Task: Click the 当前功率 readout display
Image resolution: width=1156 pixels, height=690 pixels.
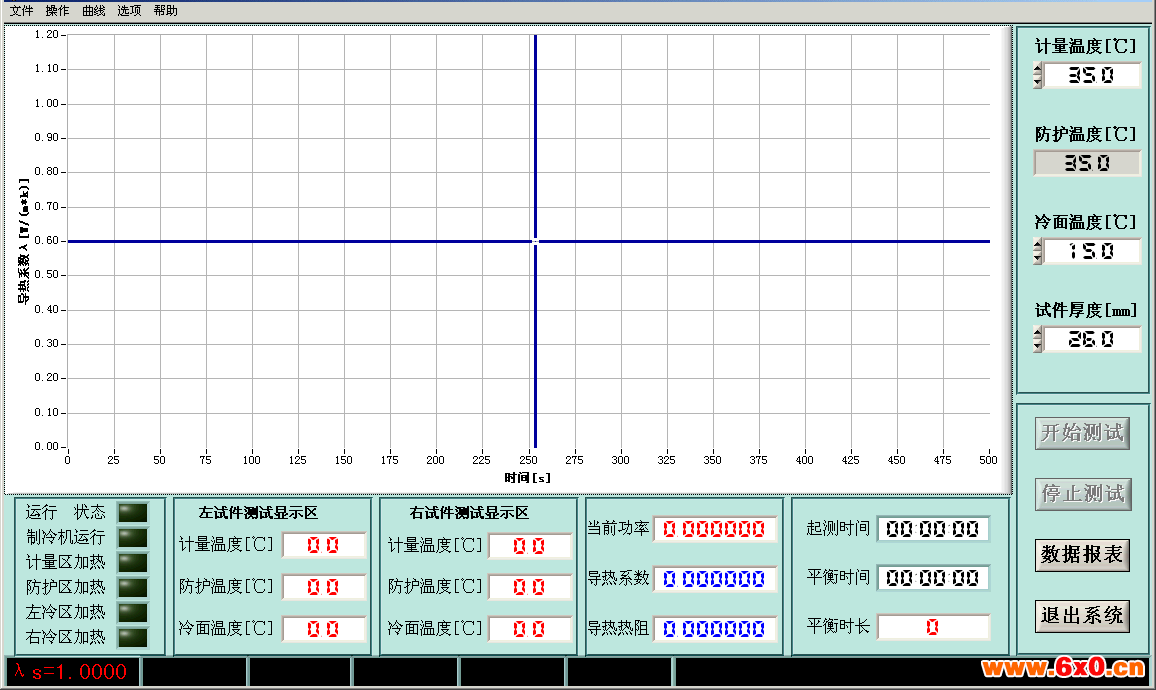Action: [x=715, y=529]
